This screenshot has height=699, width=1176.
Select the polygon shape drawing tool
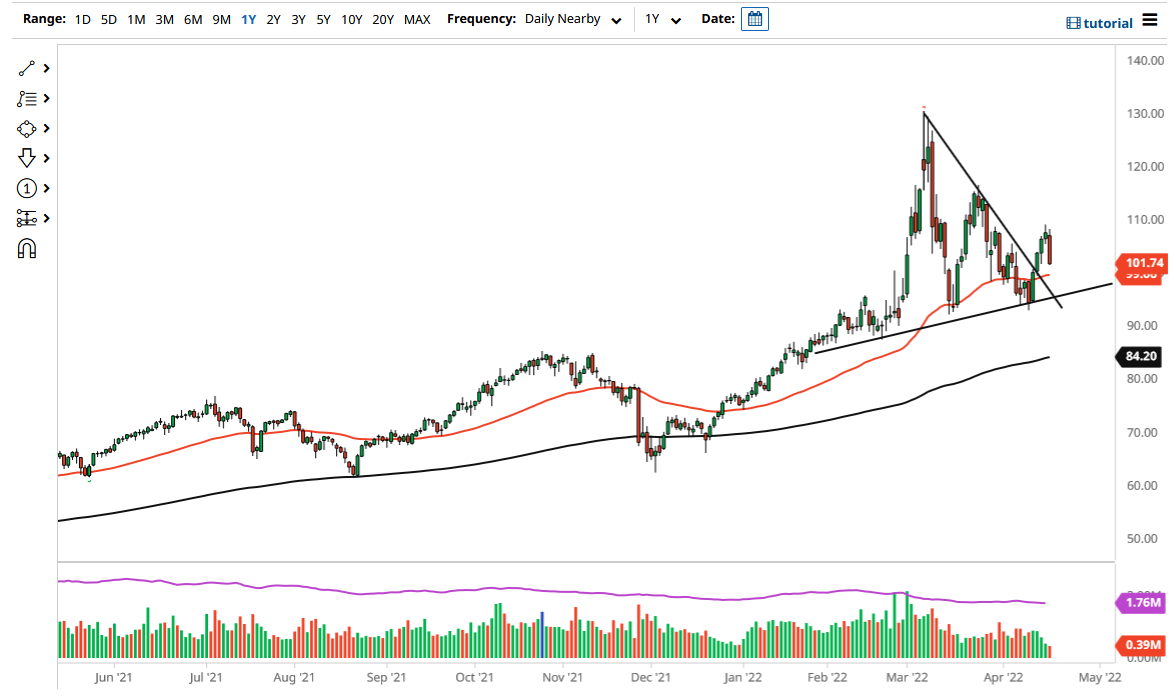point(27,128)
